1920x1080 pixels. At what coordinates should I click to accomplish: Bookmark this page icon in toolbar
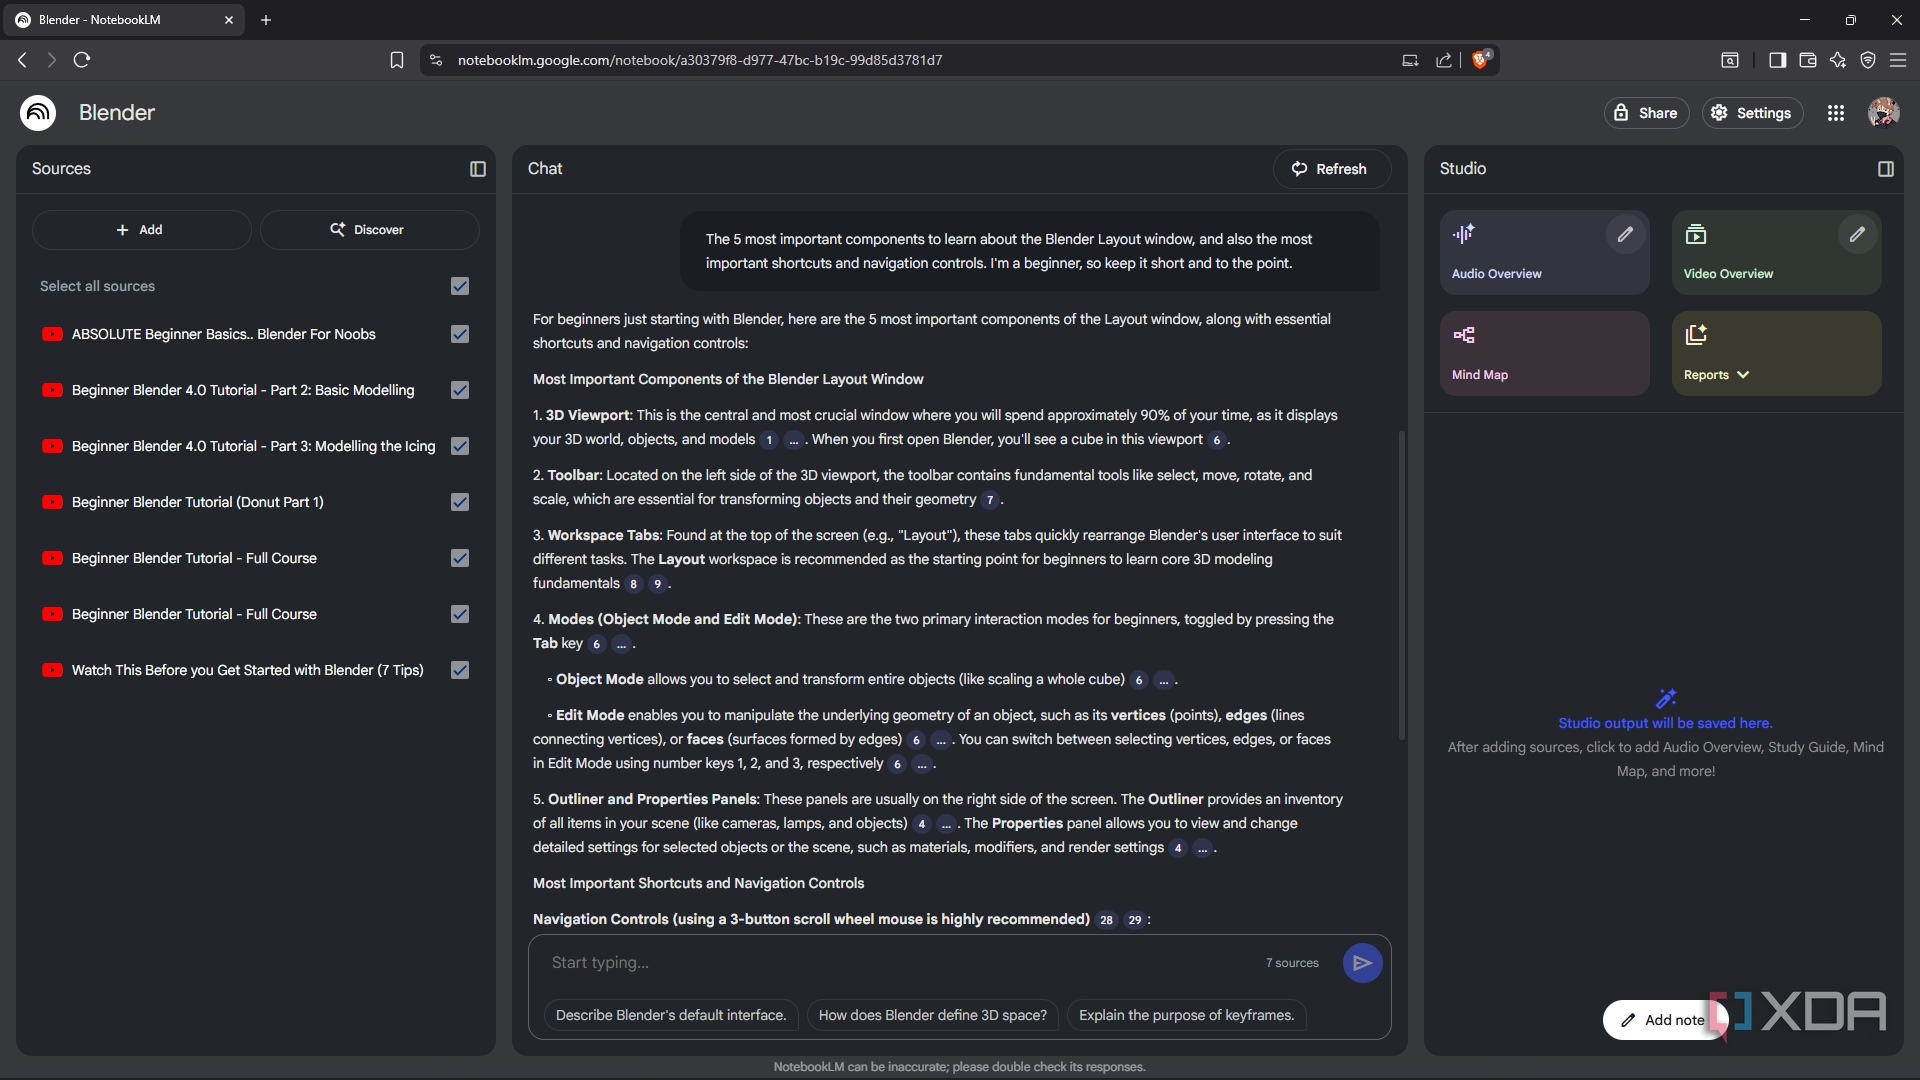point(397,60)
